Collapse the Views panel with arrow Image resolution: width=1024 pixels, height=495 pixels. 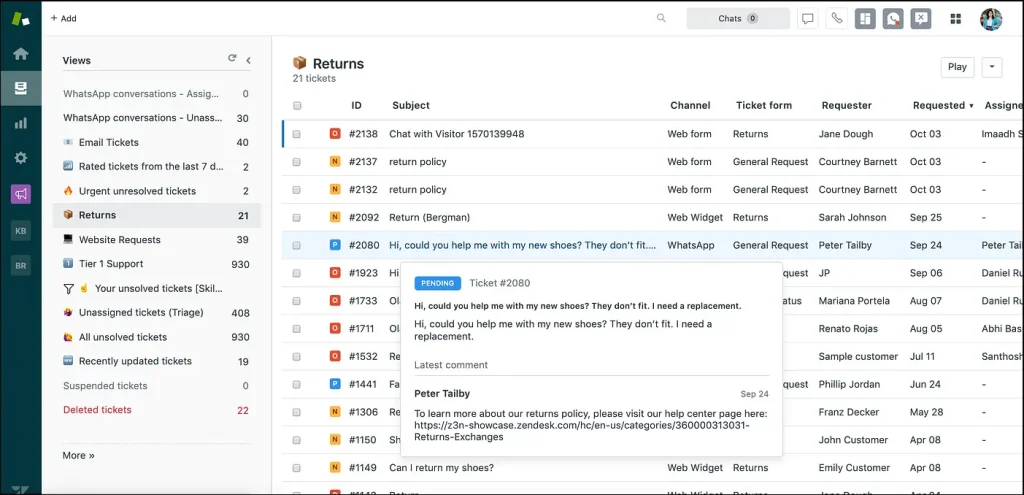(x=249, y=60)
